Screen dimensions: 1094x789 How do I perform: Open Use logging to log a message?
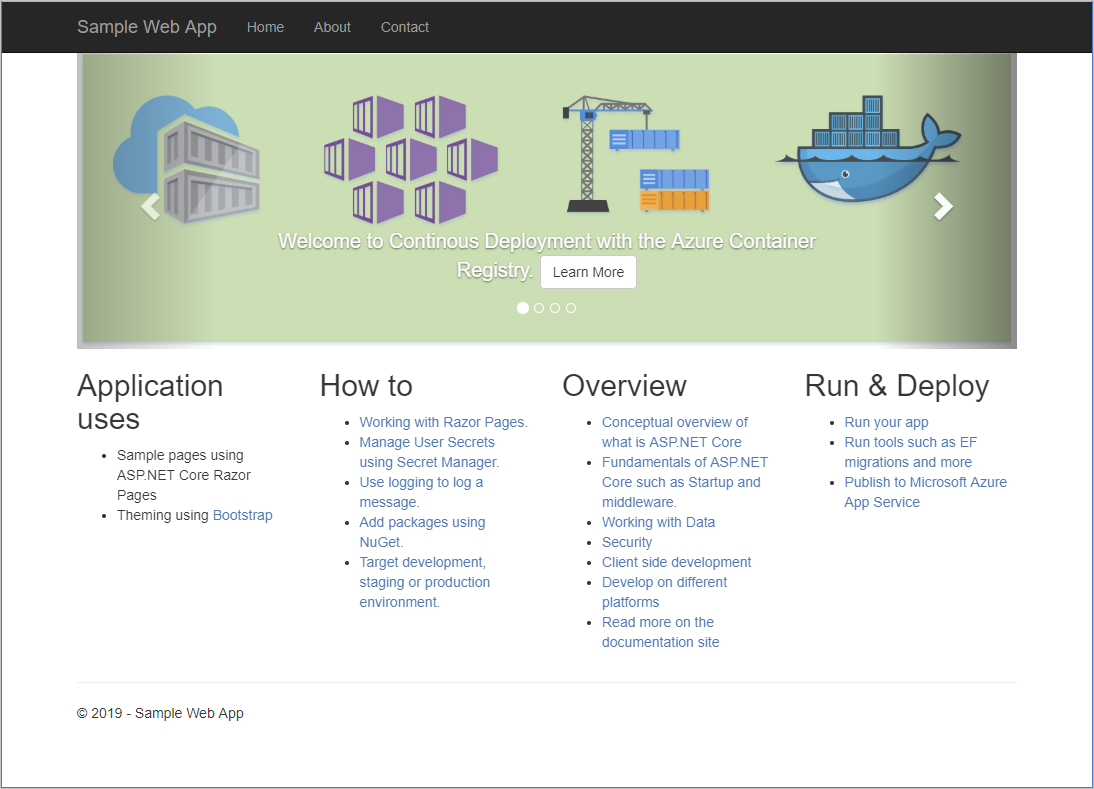click(x=421, y=492)
